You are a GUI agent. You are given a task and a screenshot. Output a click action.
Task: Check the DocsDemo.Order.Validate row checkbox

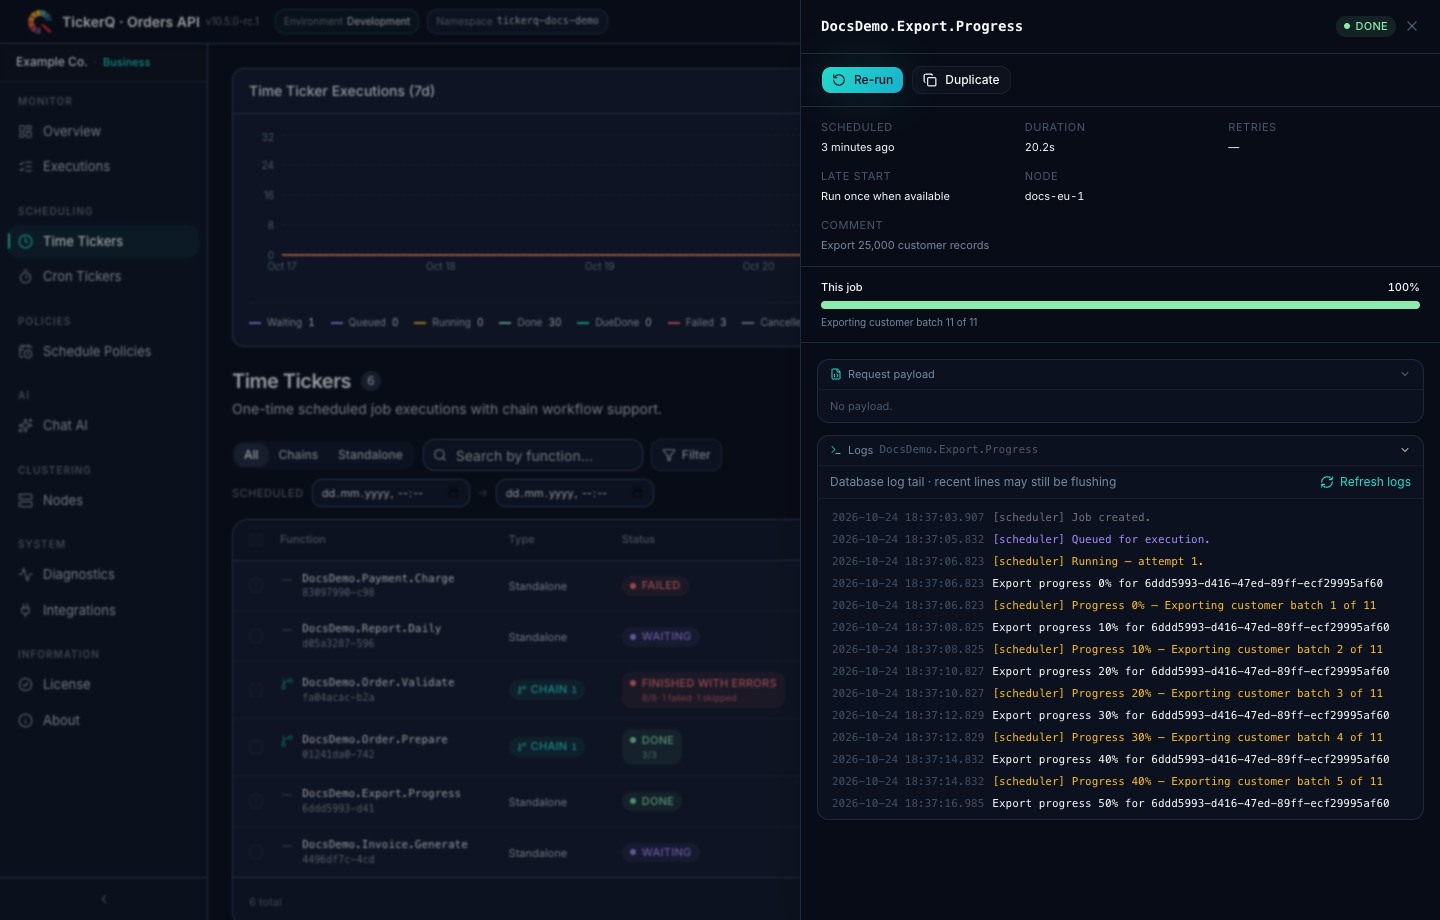pos(256,689)
